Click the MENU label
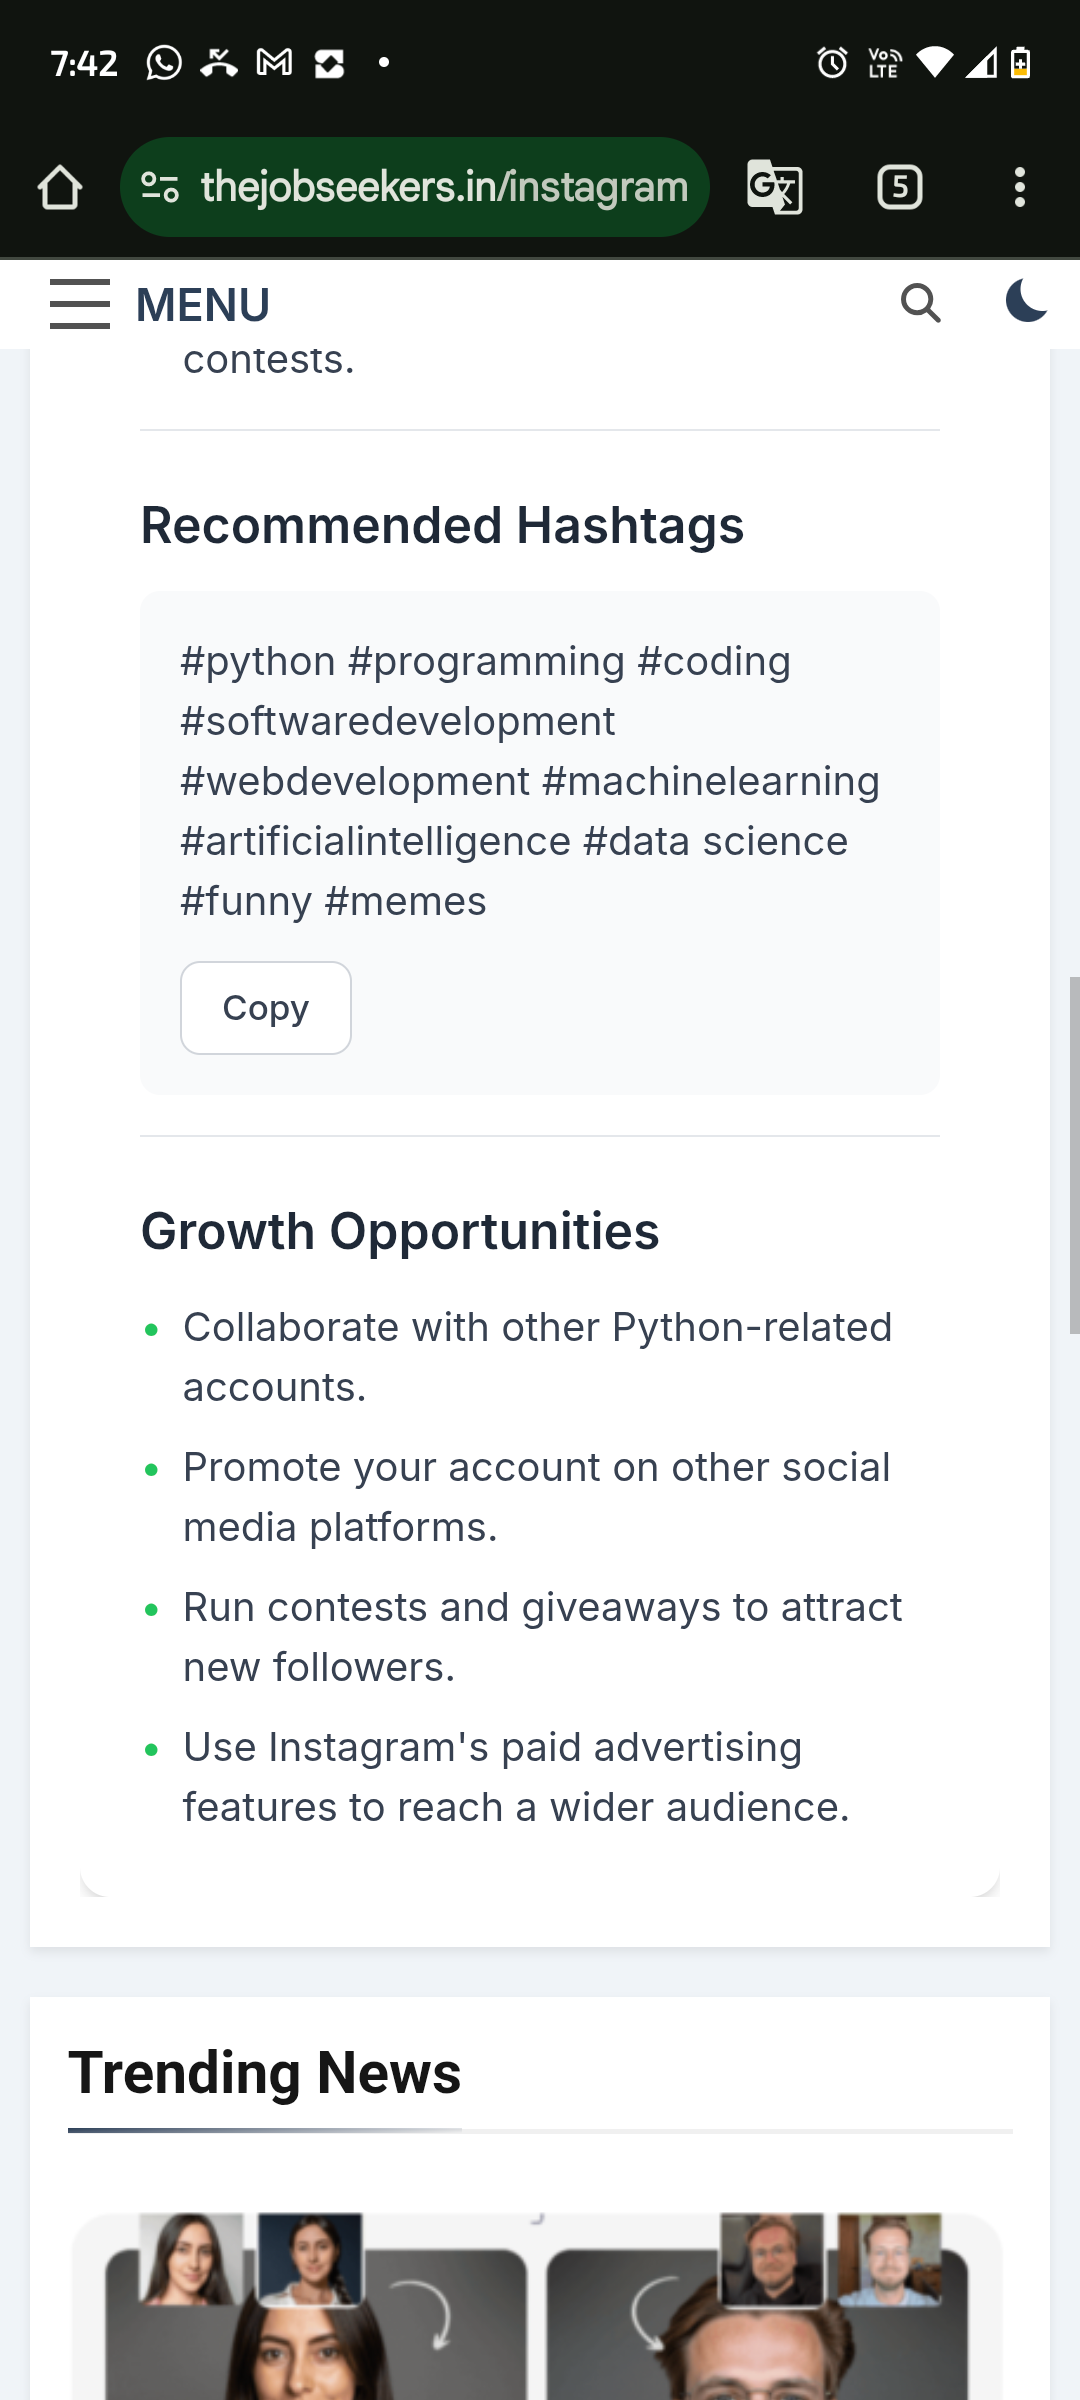The width and height of the screenshot is (1080, 2400). (203, 305)
